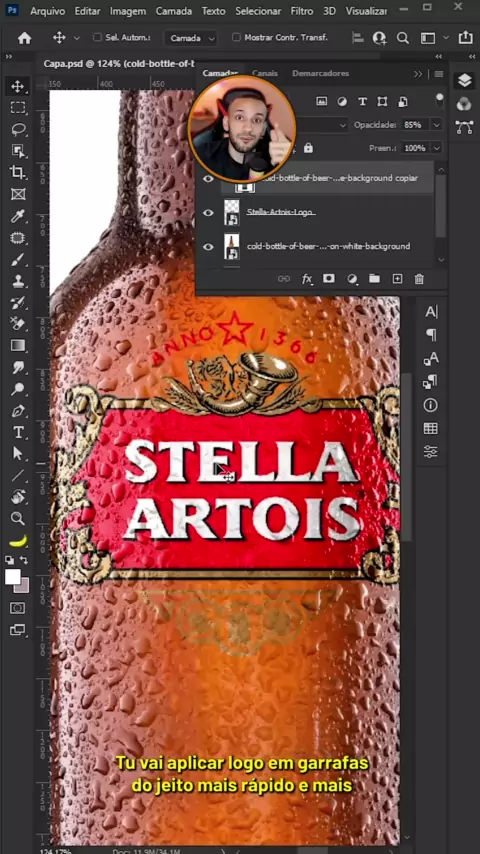
Task: Toggle Quick Mask mode
Action: [17, 608]
